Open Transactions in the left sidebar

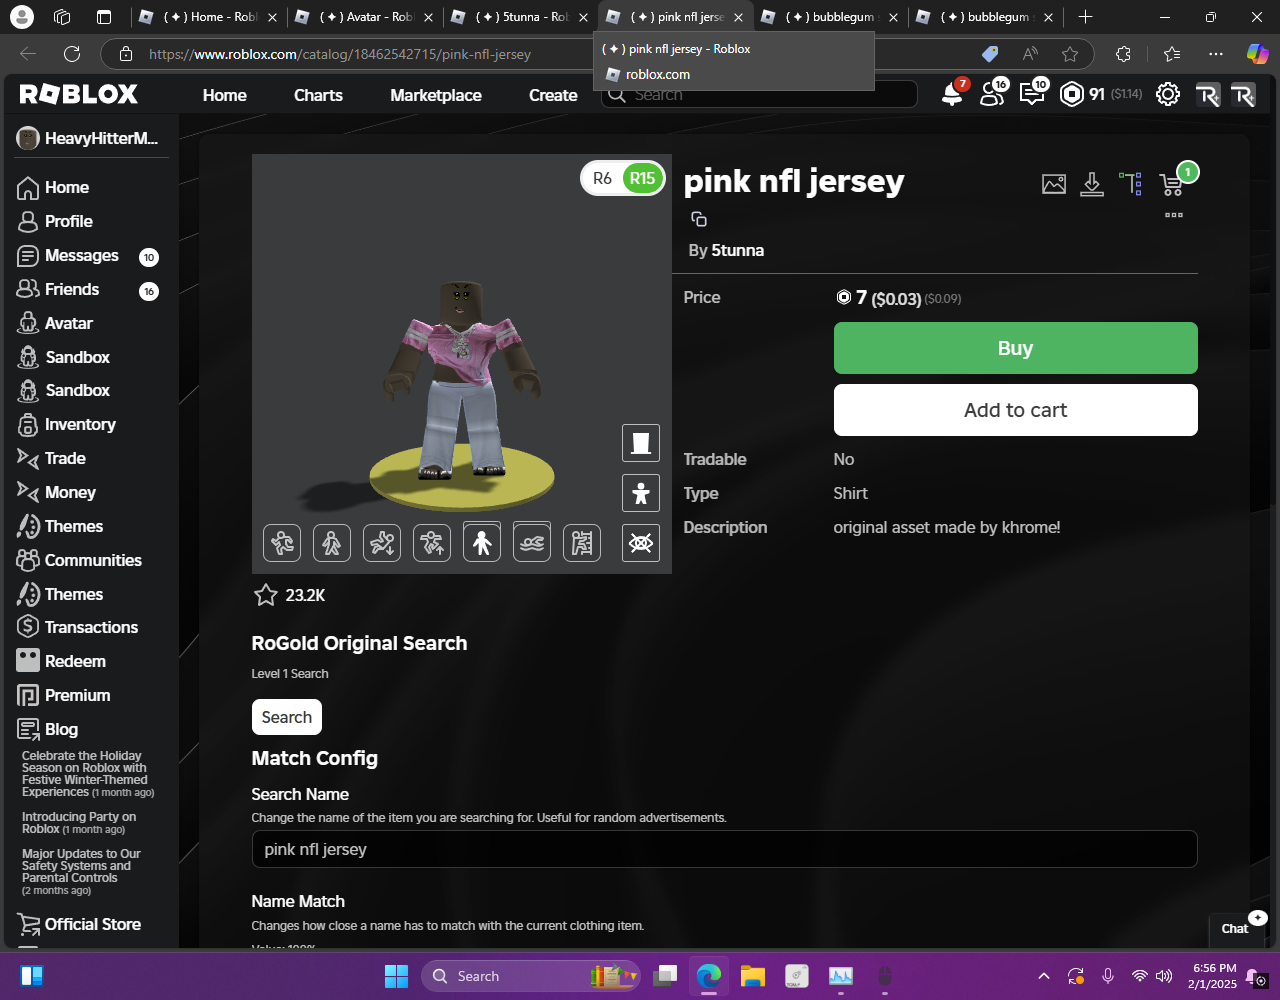pyautogui.click(x=77, y=627)
